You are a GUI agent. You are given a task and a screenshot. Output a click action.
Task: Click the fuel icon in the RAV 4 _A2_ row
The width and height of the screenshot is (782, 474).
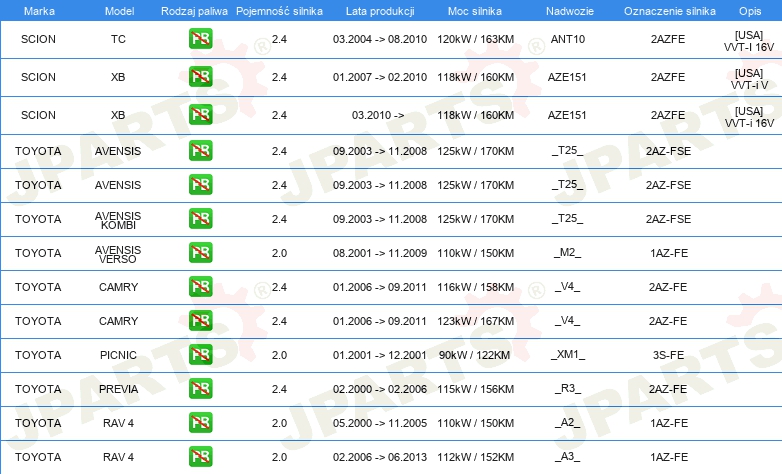[x=200, y=422]
